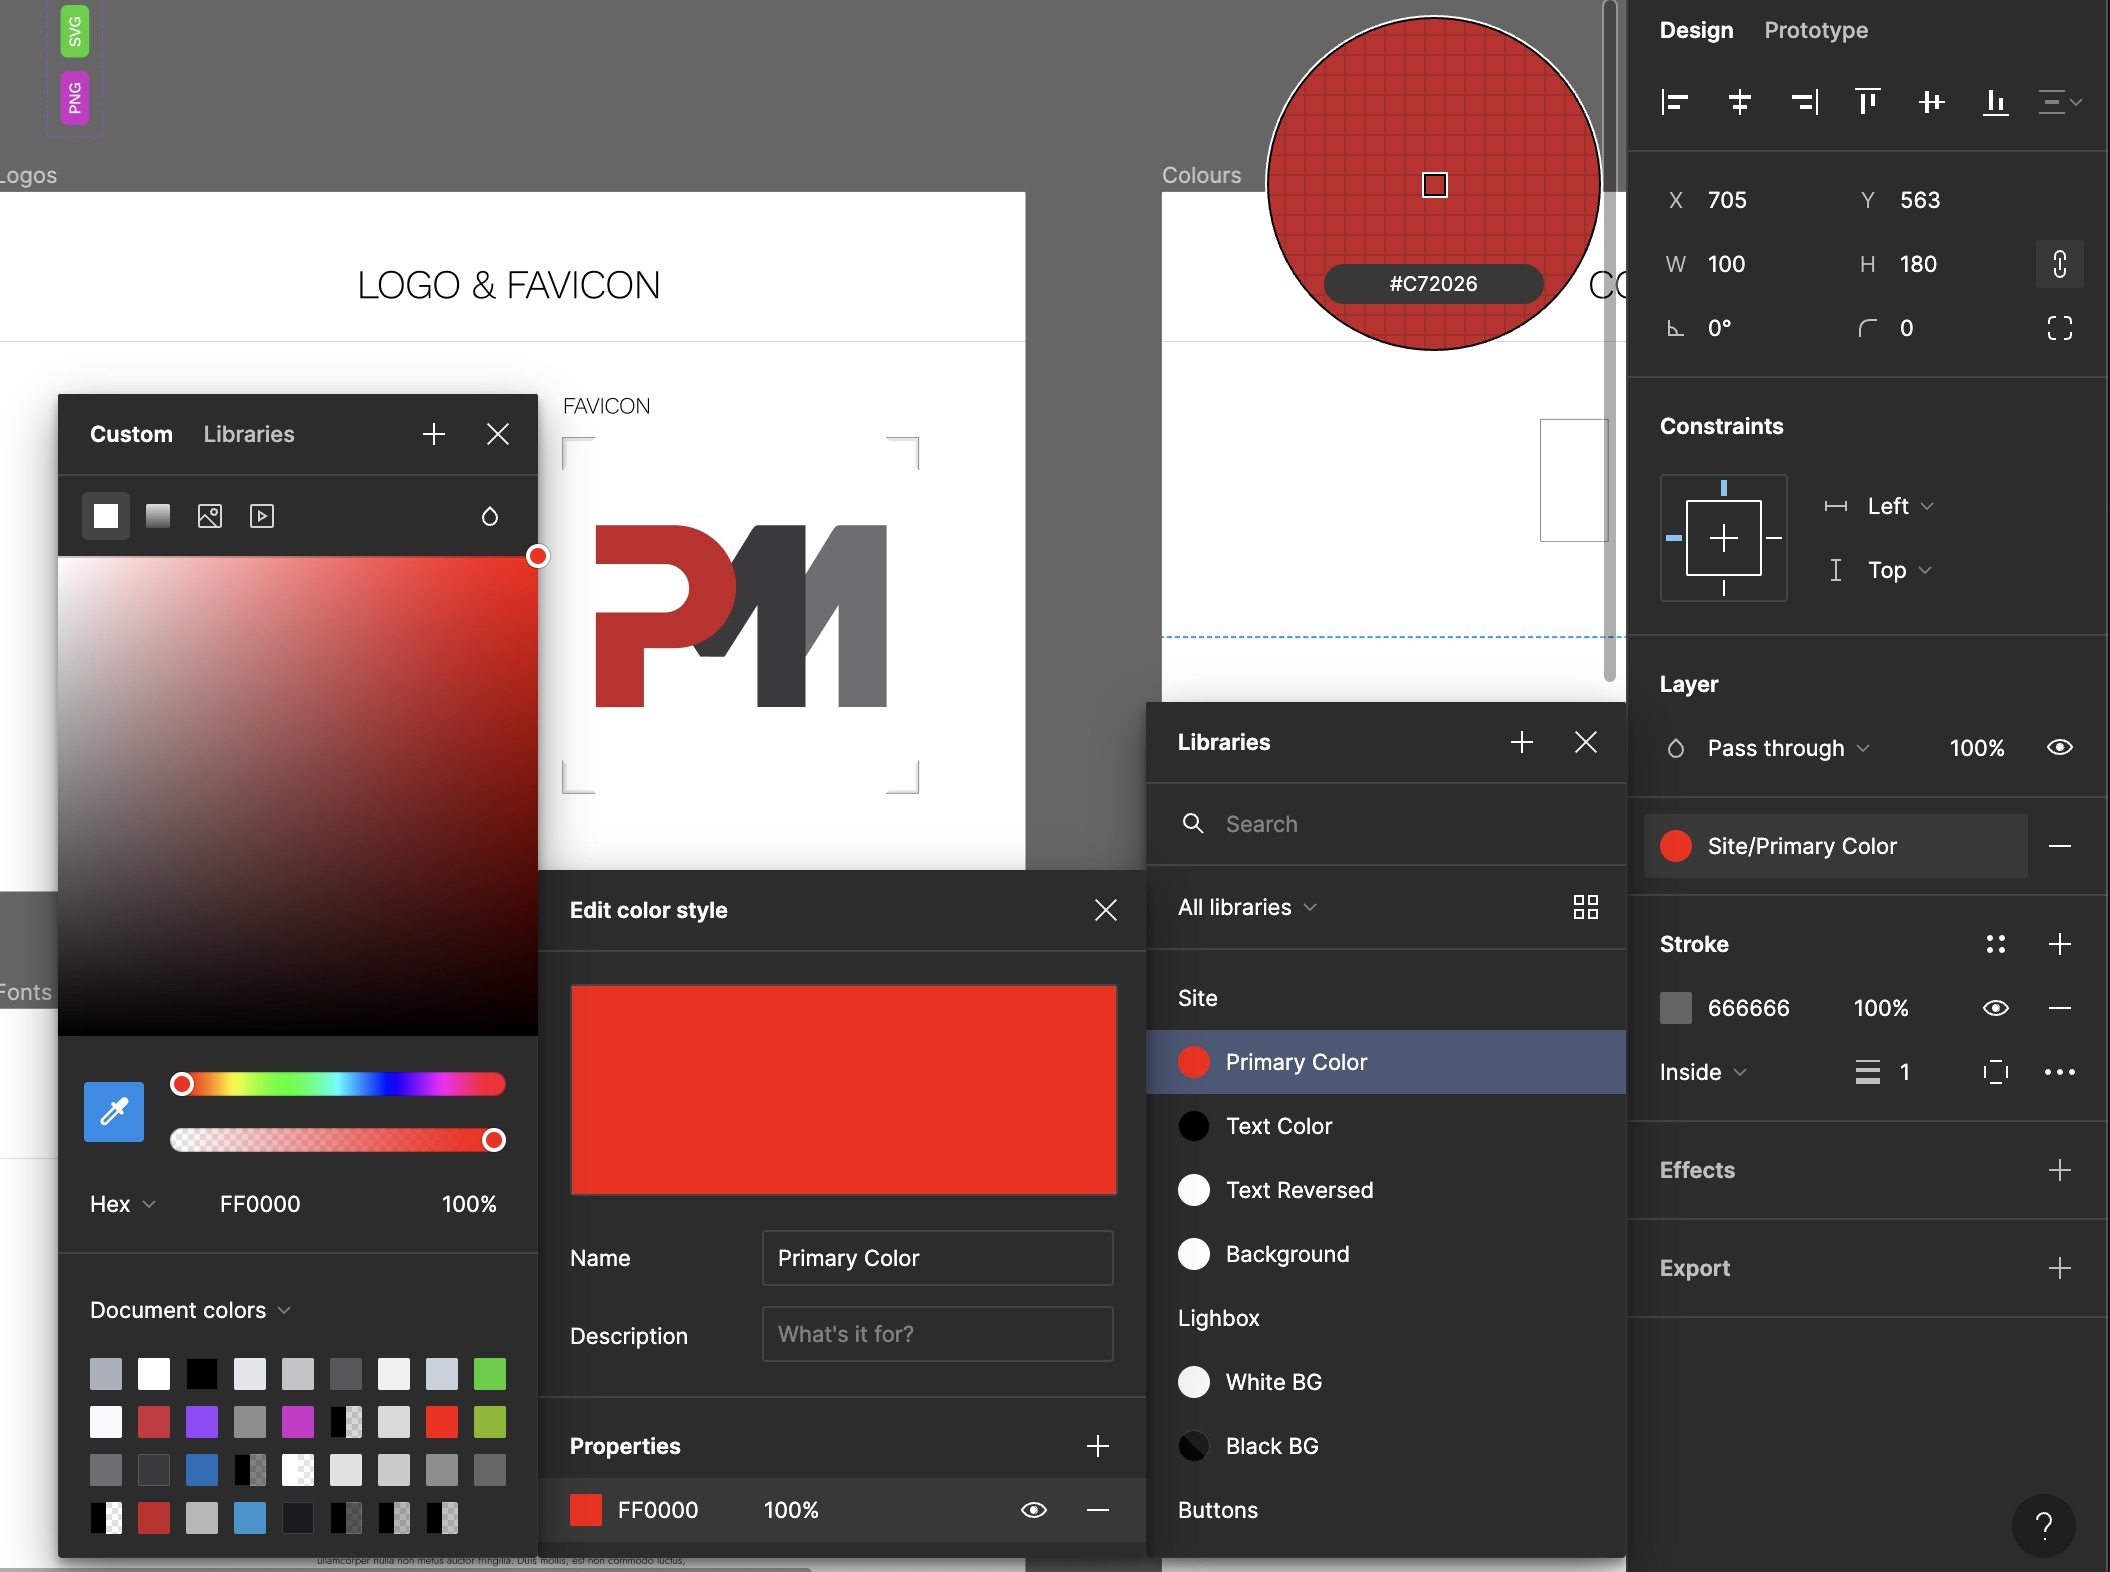The image size is (2110, 1572).
Task: Align top icon in Design panel
Action: click(1868, 102)
